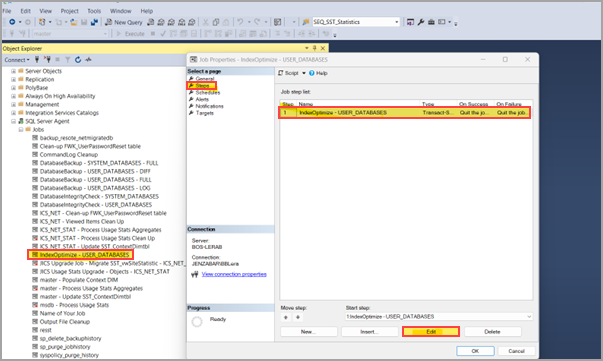Click the backup_resote_netmigratedb job icon
603x361 pixels.
point(35,138)
